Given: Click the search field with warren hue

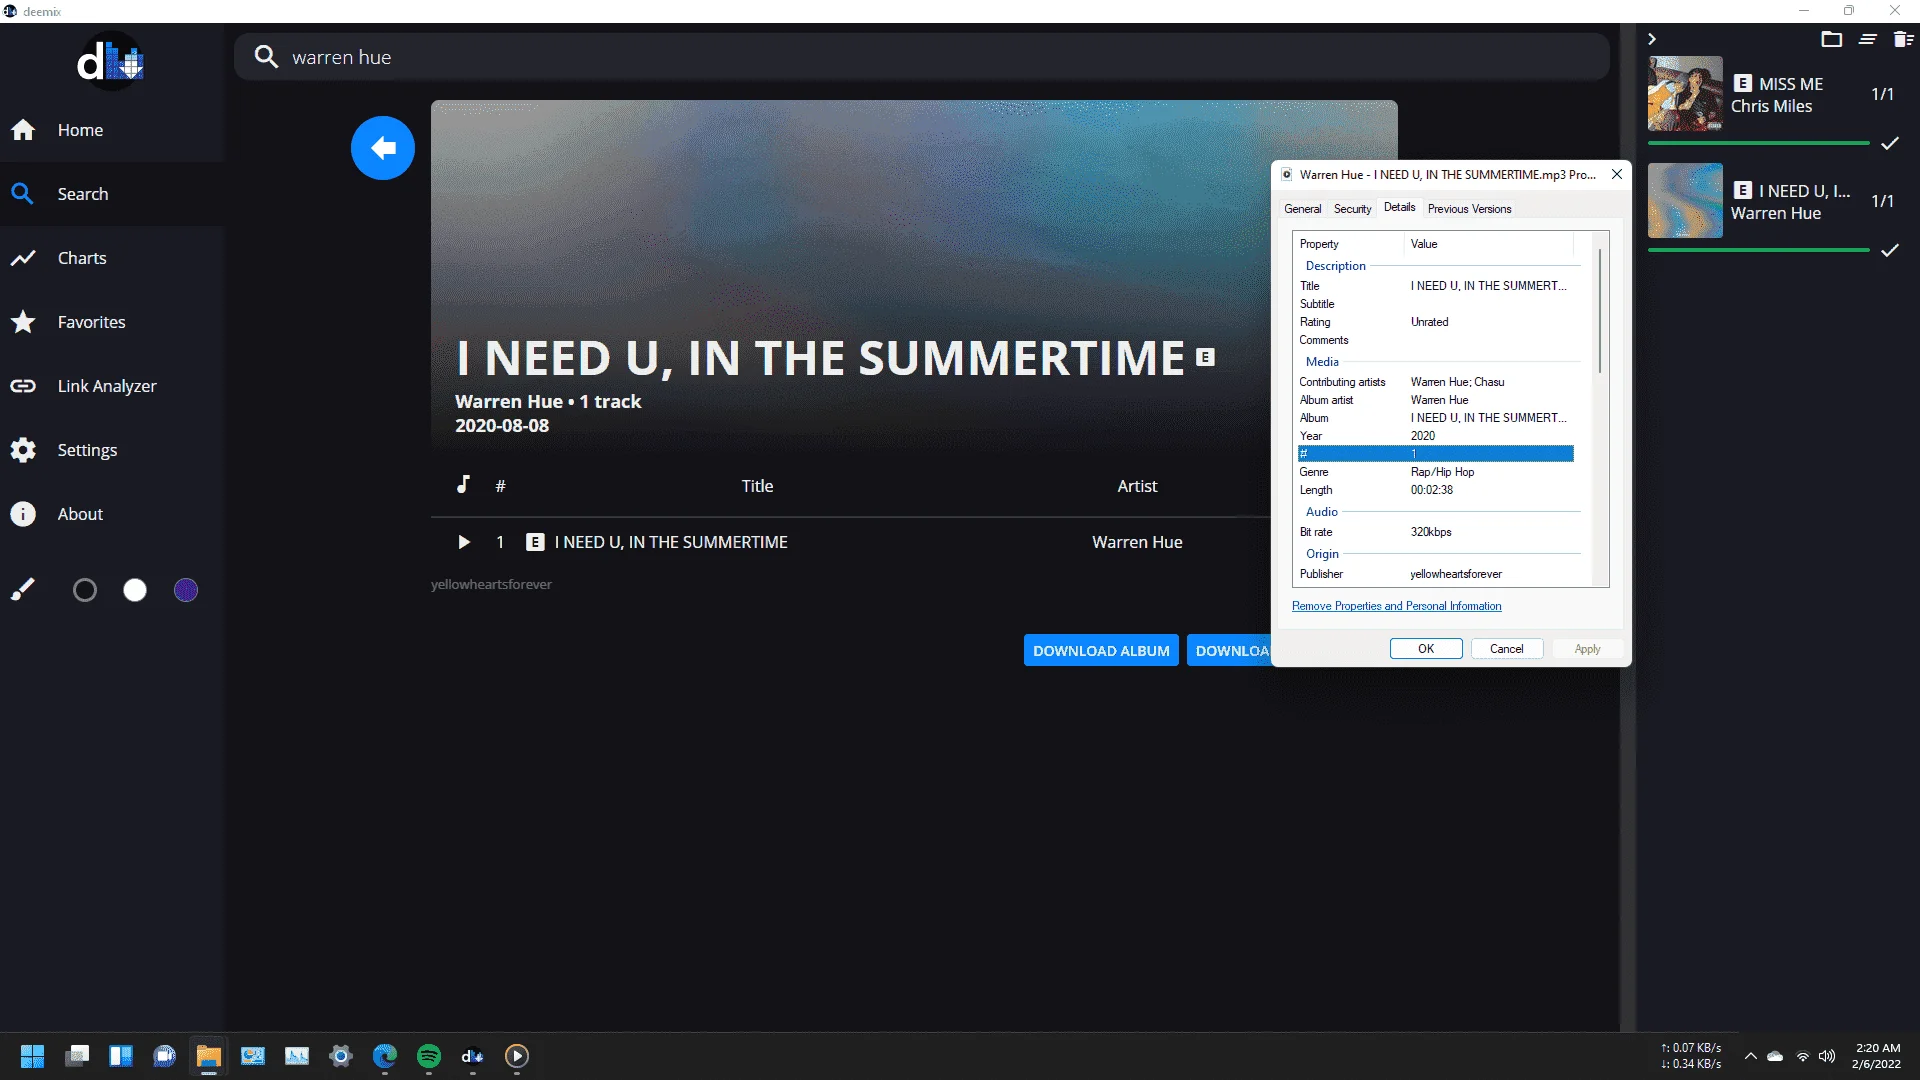Looking at the screenshot, I should point(921,57).
